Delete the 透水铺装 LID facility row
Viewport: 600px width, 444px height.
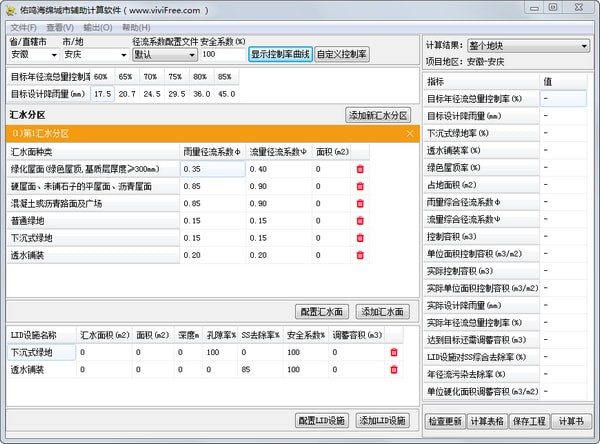pos(394,369)
